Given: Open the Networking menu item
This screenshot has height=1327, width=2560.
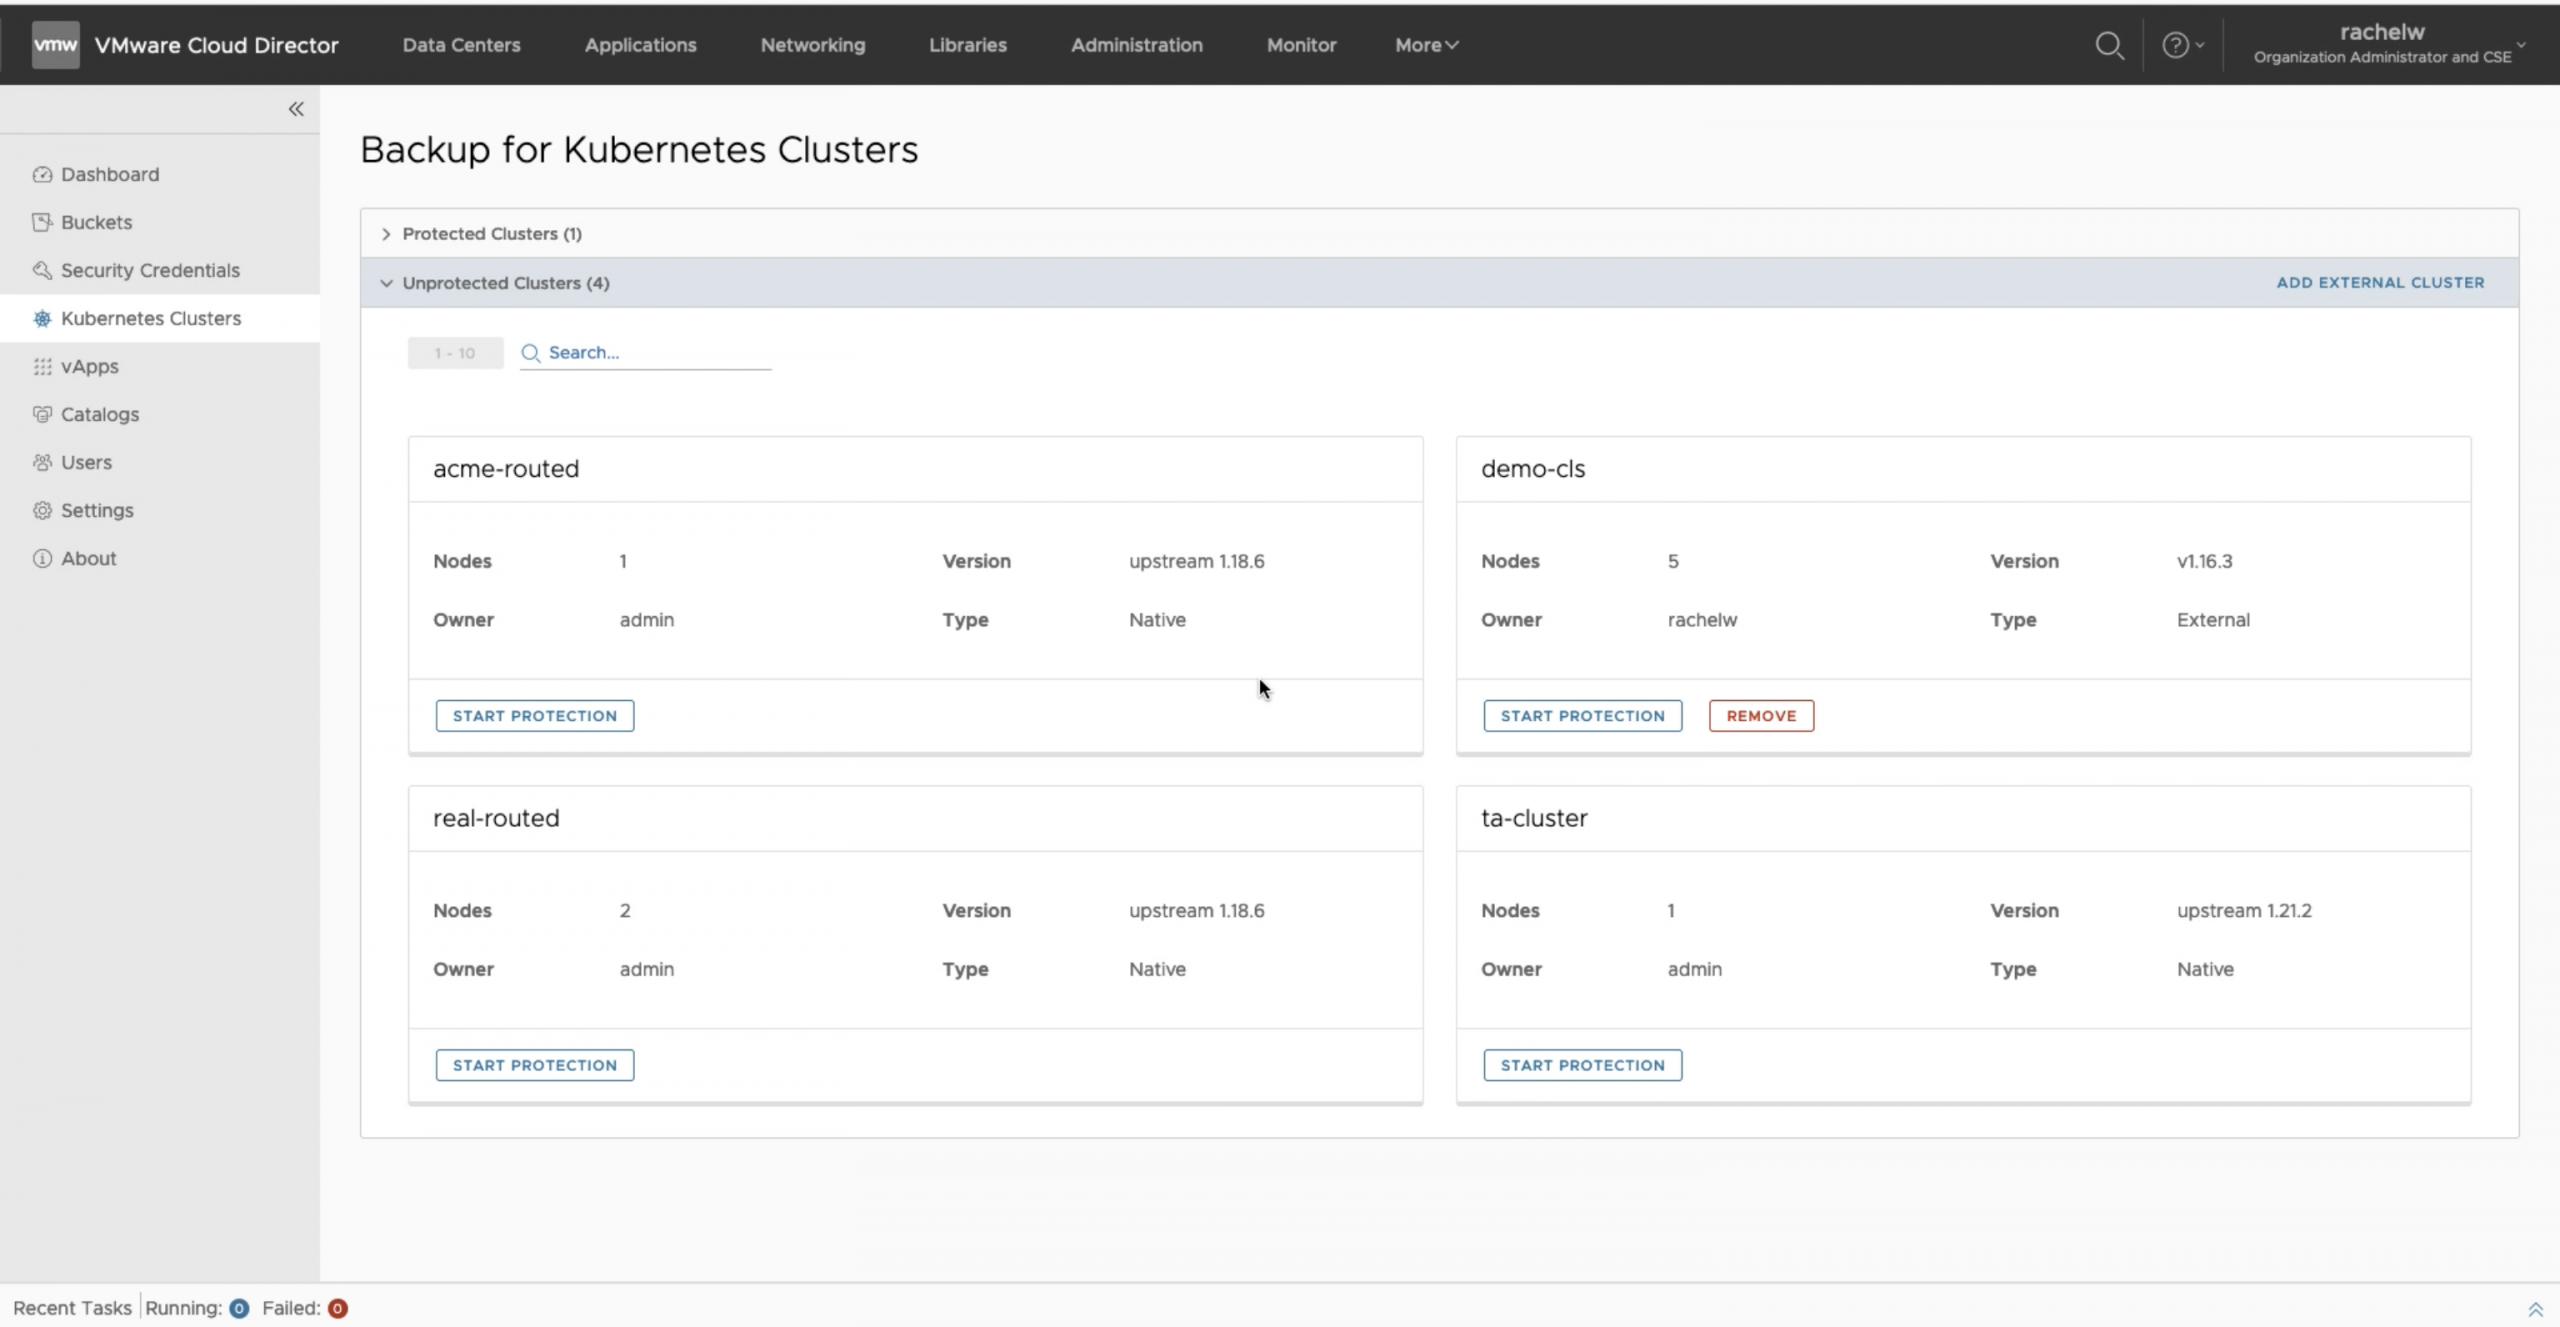Looking at the screenshot, I should point(812,45).
